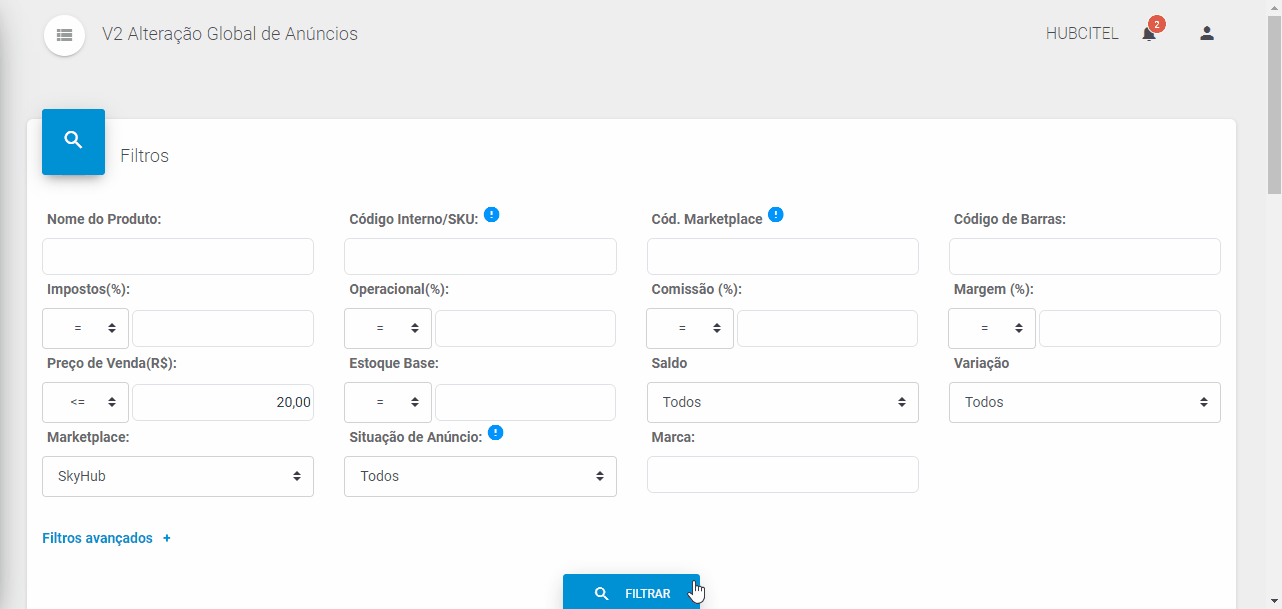The height and width of the screenshot is (609, 1282).
Task: Open Comissão (%) operator dropdown
Action: coord(690,328)
